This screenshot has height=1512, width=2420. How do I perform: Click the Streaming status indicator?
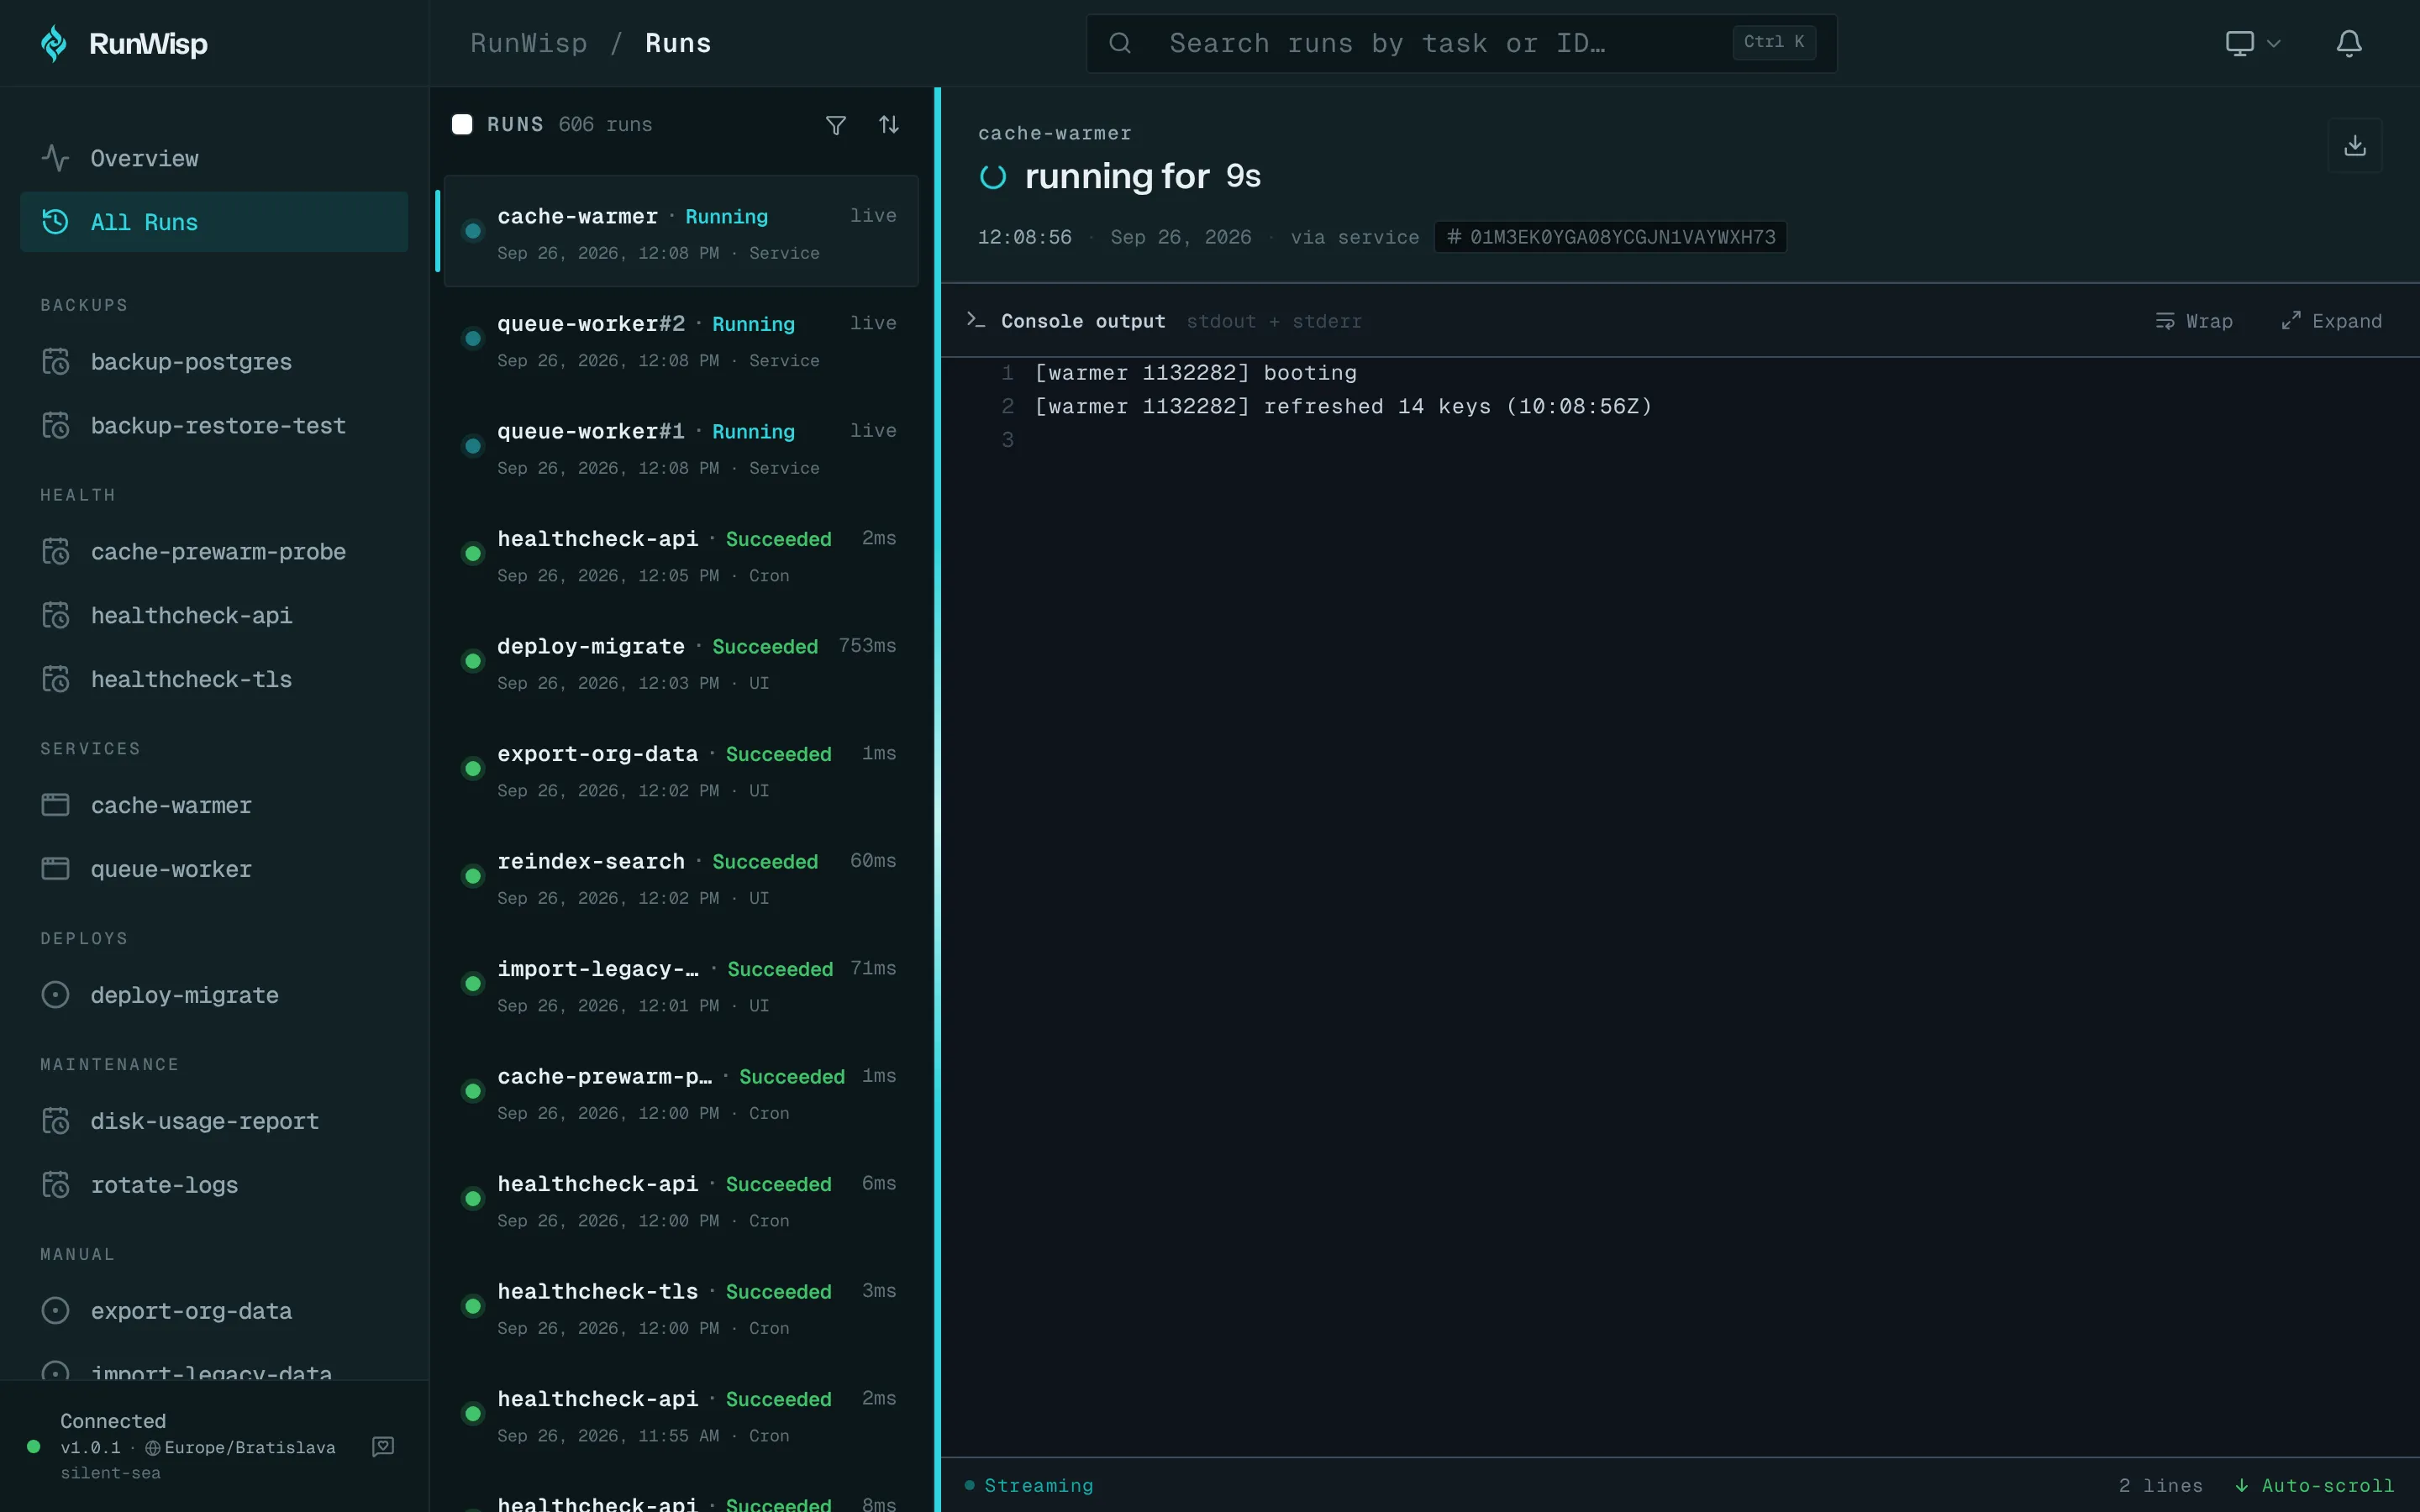click(1029, 1485)
